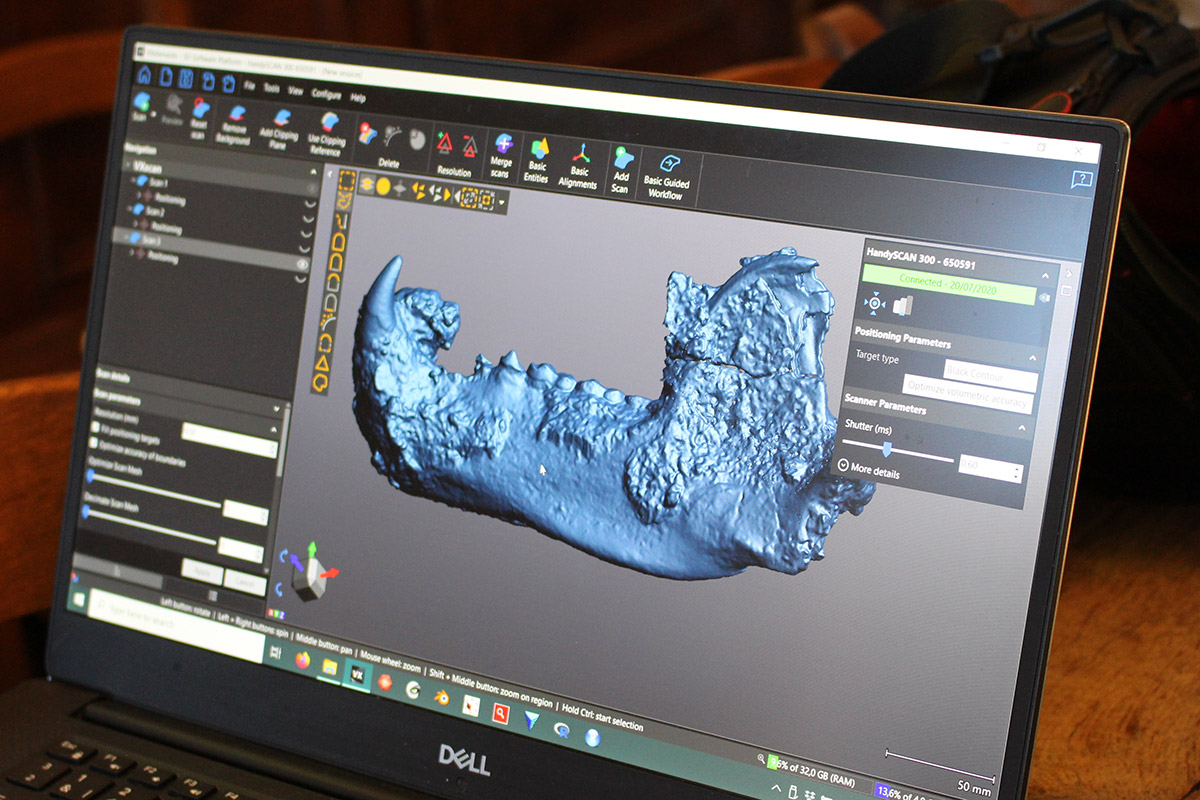
Task: Collapse the Positioning Parameters section
Action: click(x=1032, y=356)
